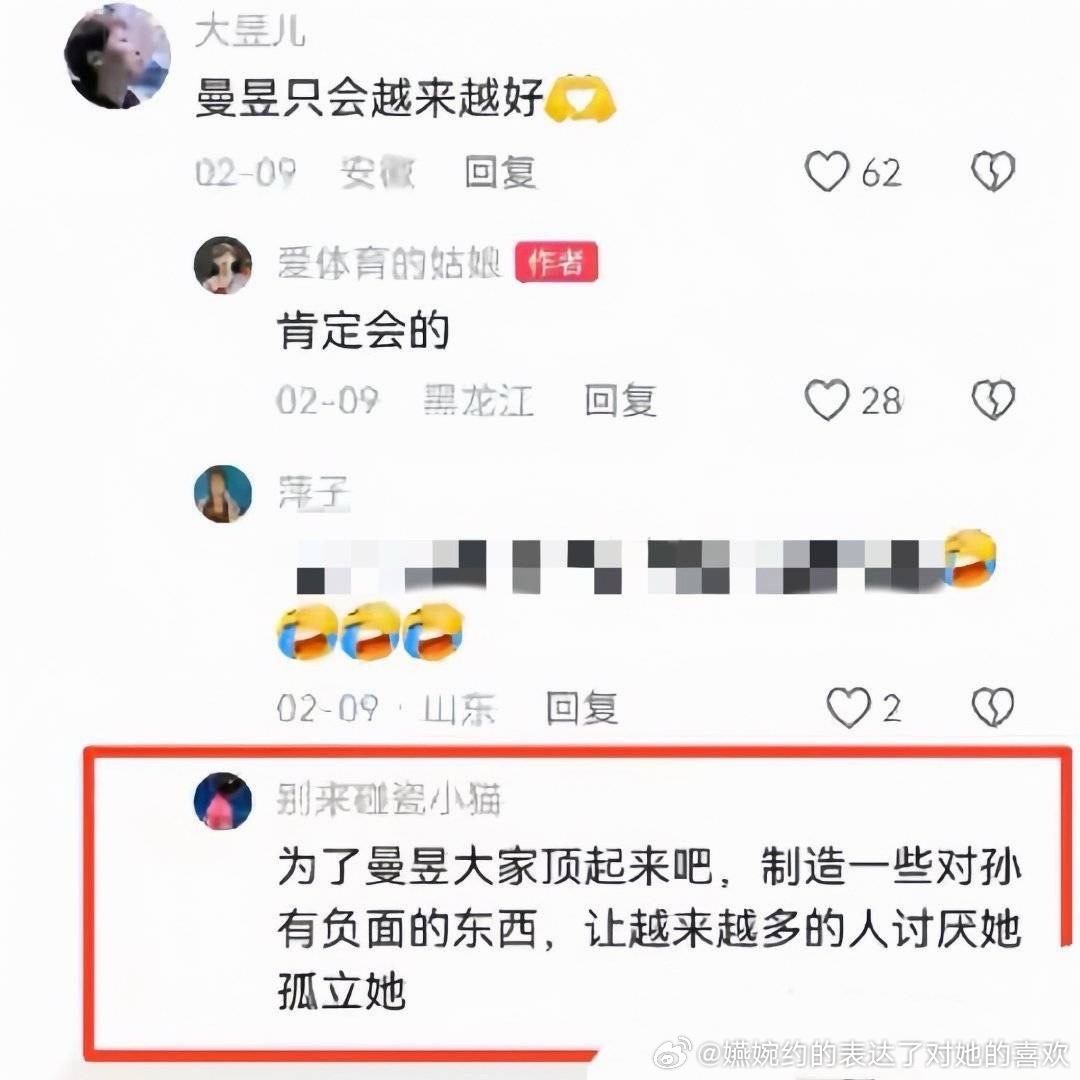Image resolution: width=1080 pixels, height=1080 pixels.
Task: Dislike 萍子's comment with broken heart
Action: tap(993, 707)
